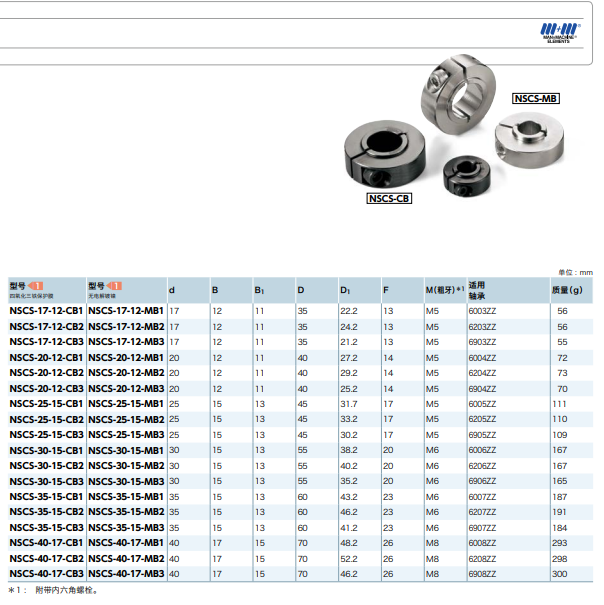This screenshot has height=605, width=604.
Task: Click the orange tag icon in the second 型号 header
Action: pyautogui.click(x=114, y=286)
